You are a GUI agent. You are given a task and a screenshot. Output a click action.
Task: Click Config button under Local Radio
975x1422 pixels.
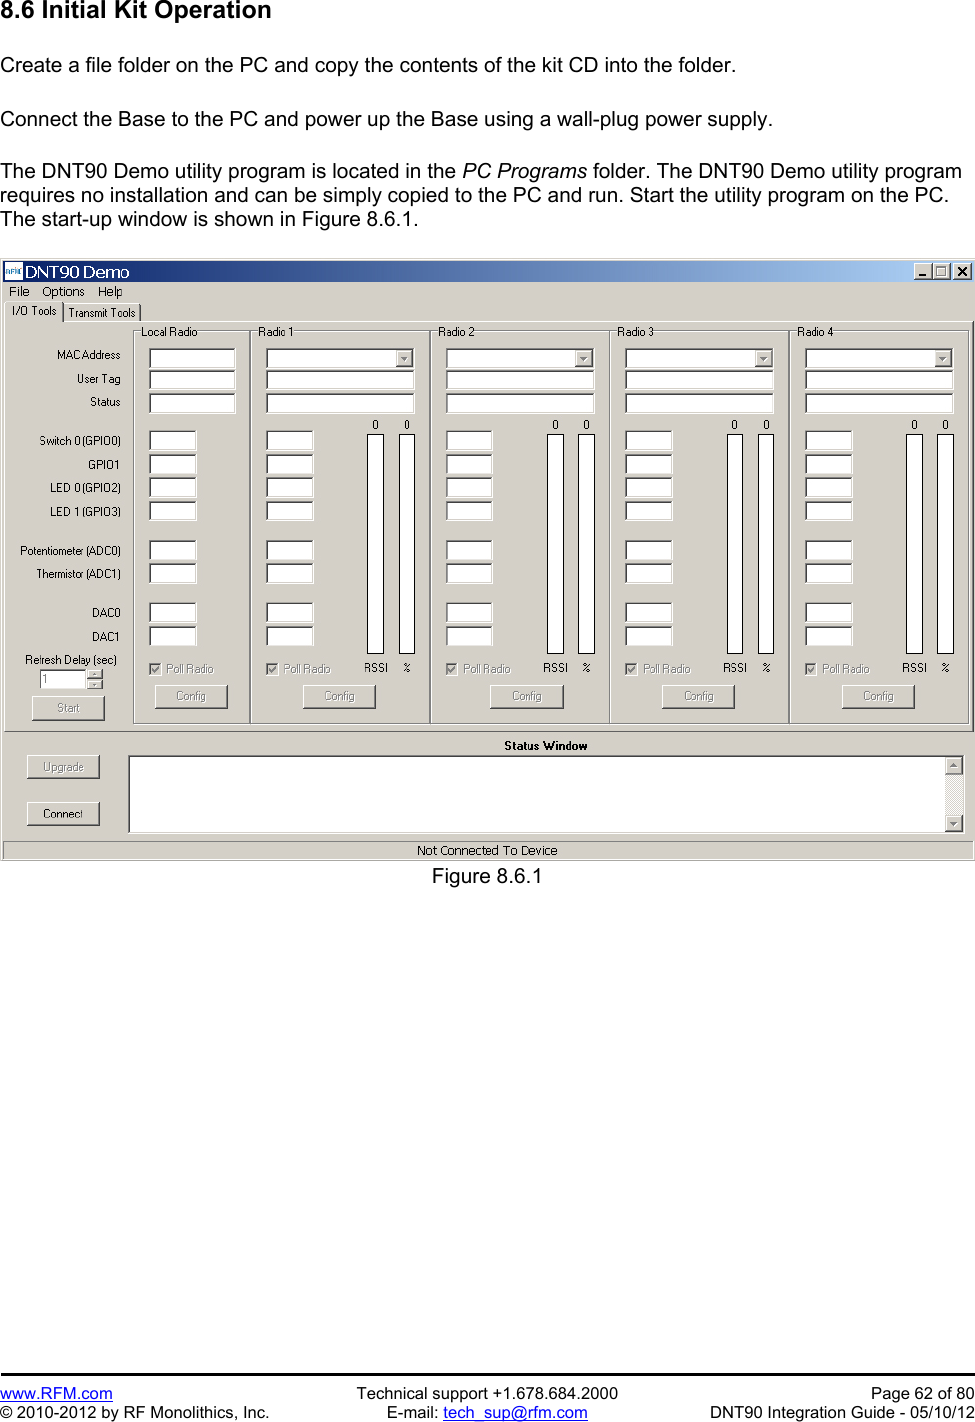click(x=191, y=696)
